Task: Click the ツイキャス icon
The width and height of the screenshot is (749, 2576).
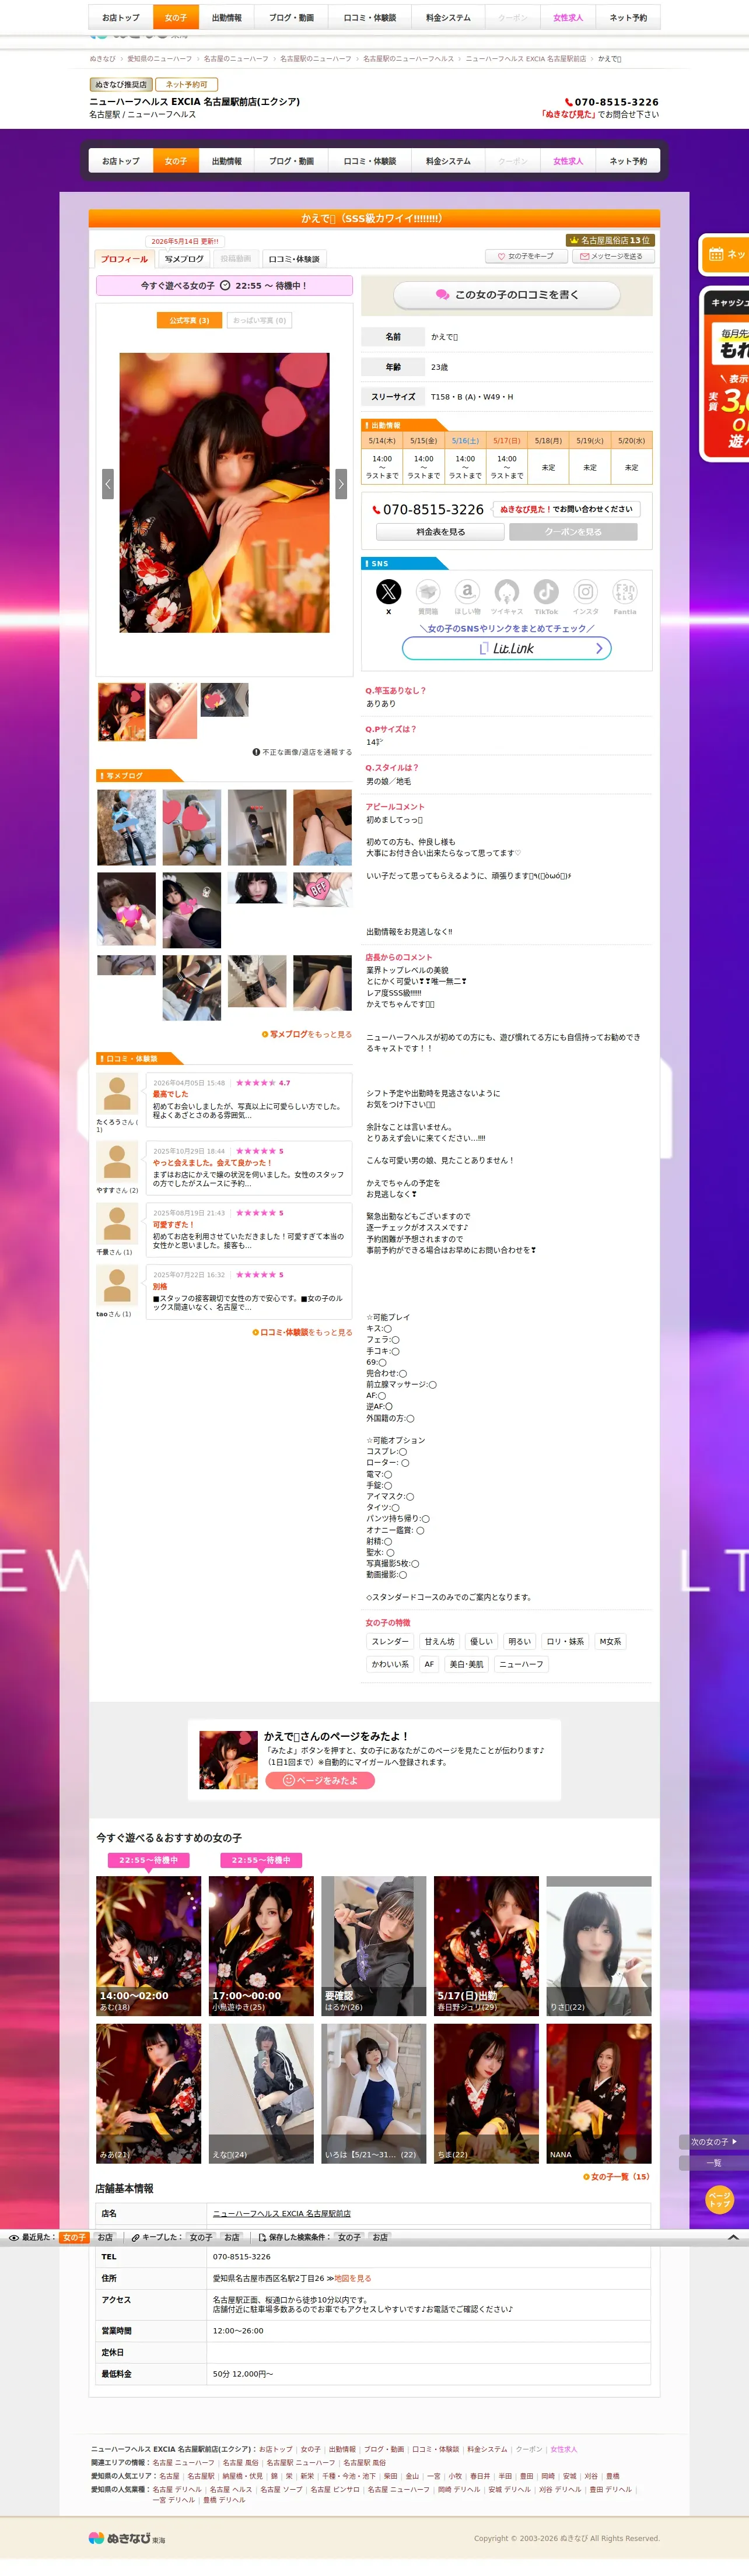Action: [507, 592]
